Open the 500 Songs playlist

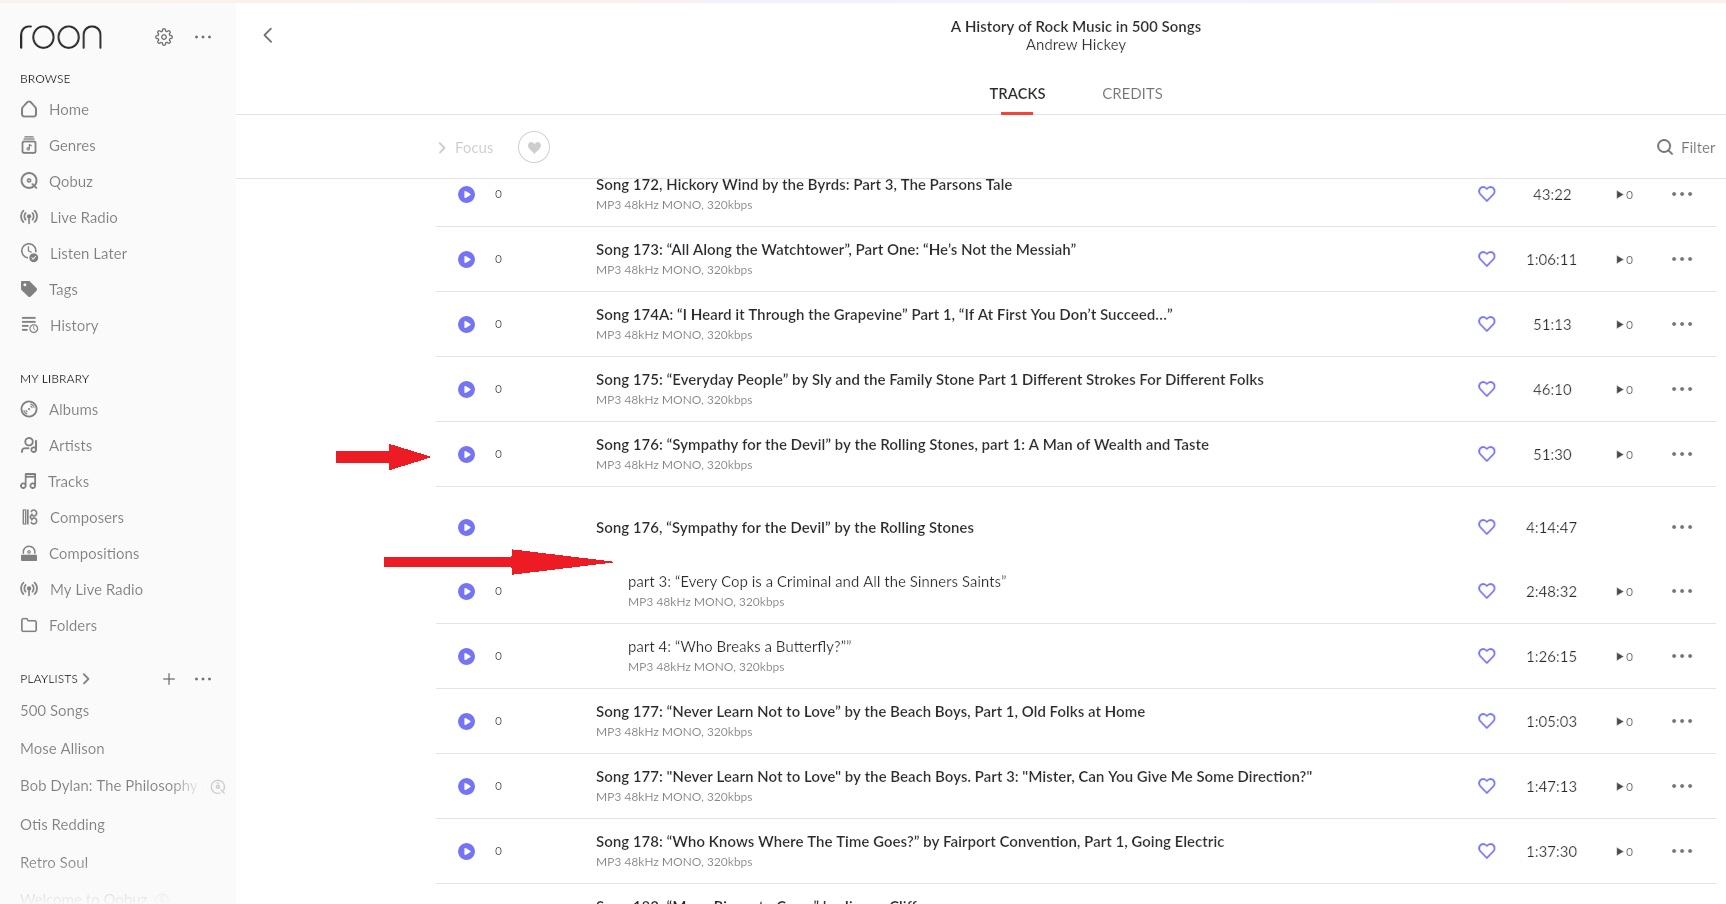pyautogui.click(x=55, y=711)
